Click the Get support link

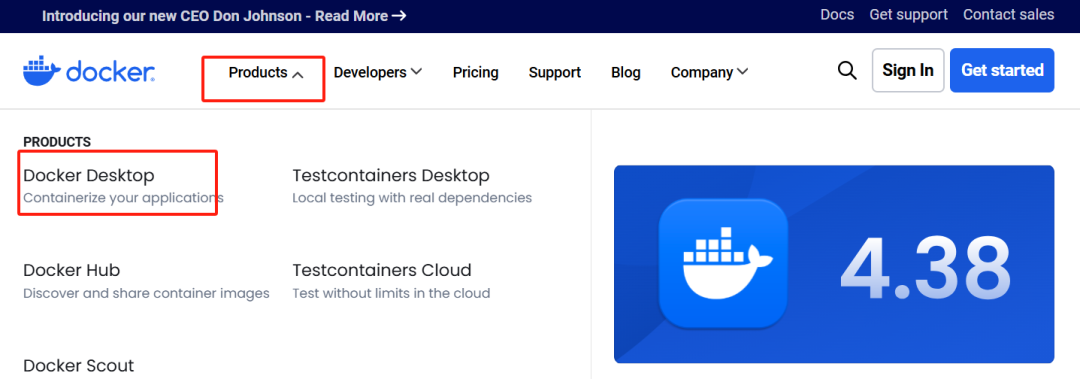tap(908, 14)
